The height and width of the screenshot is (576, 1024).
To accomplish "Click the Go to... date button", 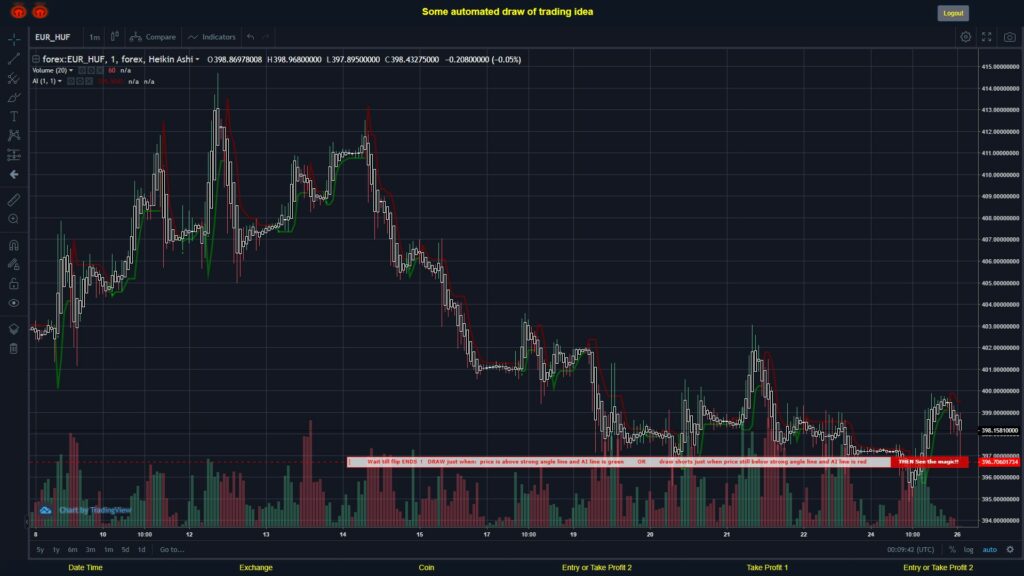I will (x=172, y=550).
